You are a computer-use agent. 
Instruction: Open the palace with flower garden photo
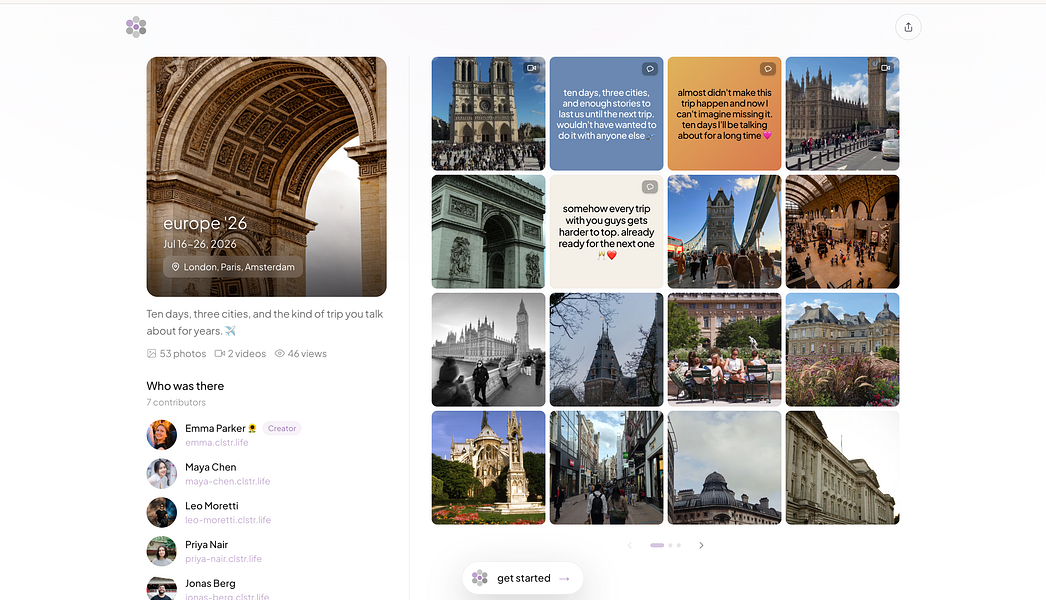(x=843, y=350)
